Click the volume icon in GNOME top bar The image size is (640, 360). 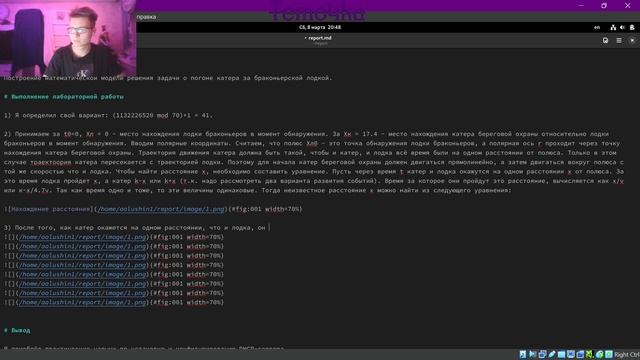(x=622, y=27)
